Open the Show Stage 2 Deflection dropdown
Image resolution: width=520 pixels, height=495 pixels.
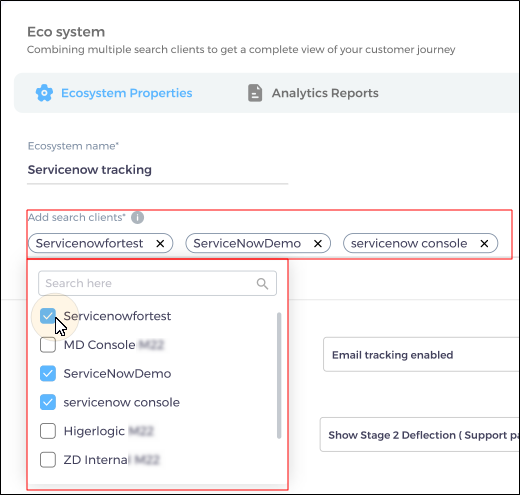click(420, 434)
